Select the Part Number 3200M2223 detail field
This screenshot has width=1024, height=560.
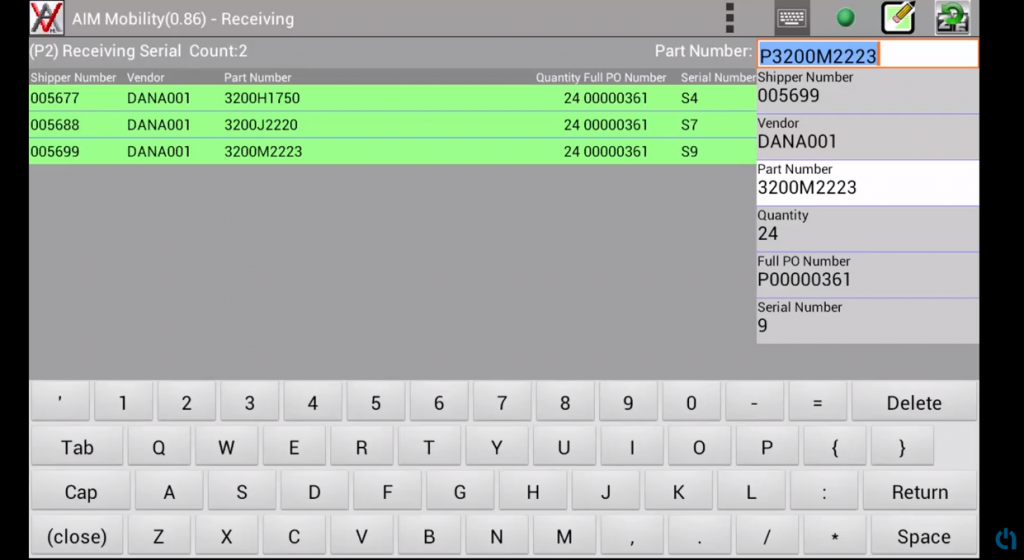867,183
